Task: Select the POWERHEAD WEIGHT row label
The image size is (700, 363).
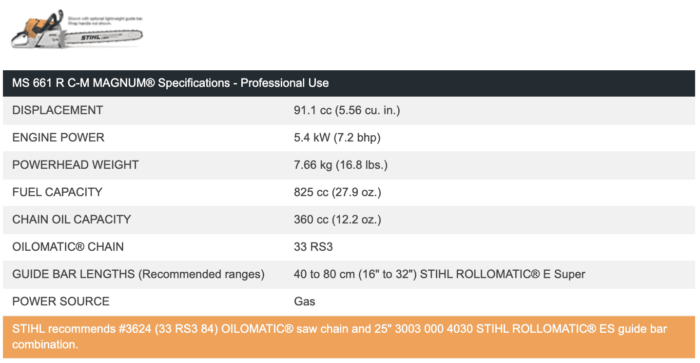Action: pyautogui.click(x=75, y=165)
